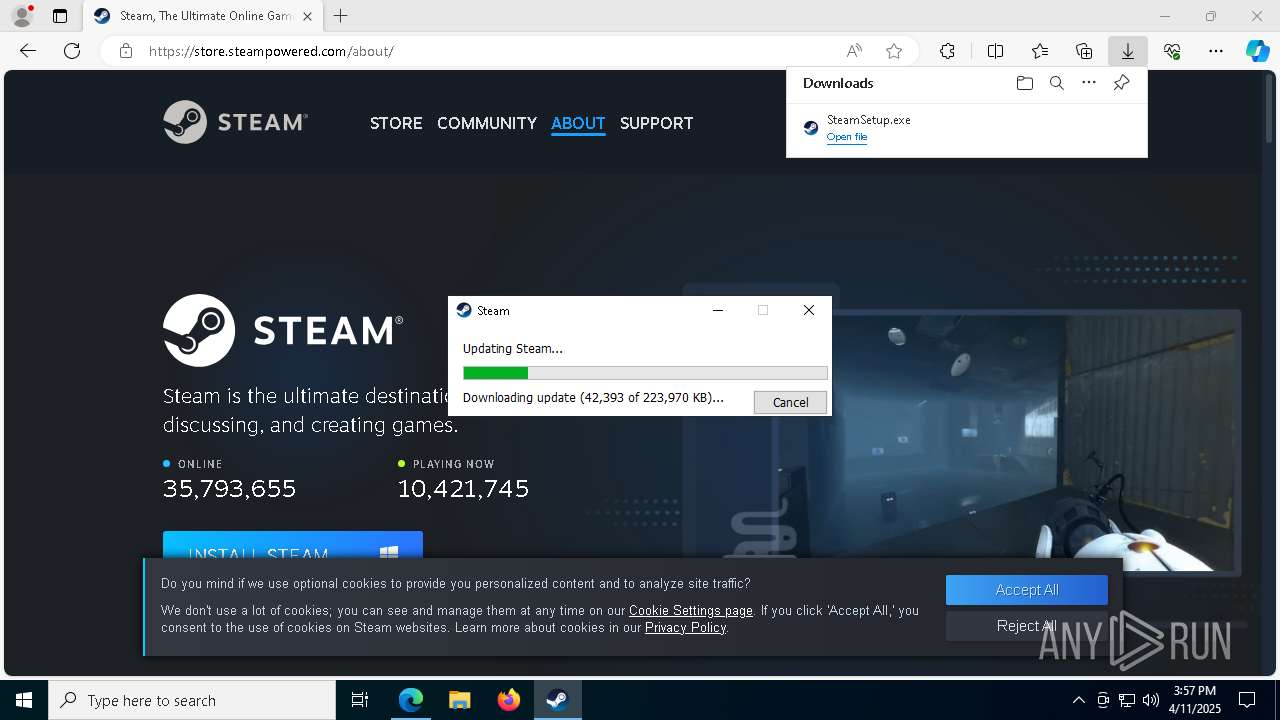This screenshot has height=720, width=1280.
Task: Click the Steam update progress bar
Action: coord(645,373)
